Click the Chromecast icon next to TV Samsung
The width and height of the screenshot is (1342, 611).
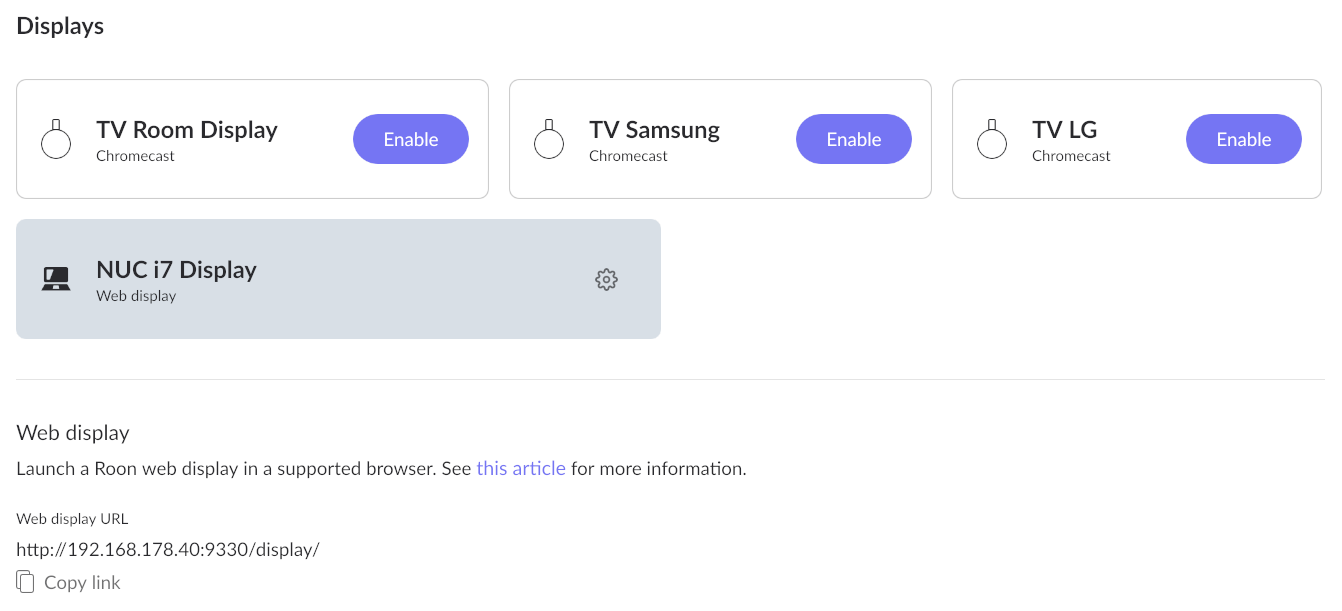549,139
